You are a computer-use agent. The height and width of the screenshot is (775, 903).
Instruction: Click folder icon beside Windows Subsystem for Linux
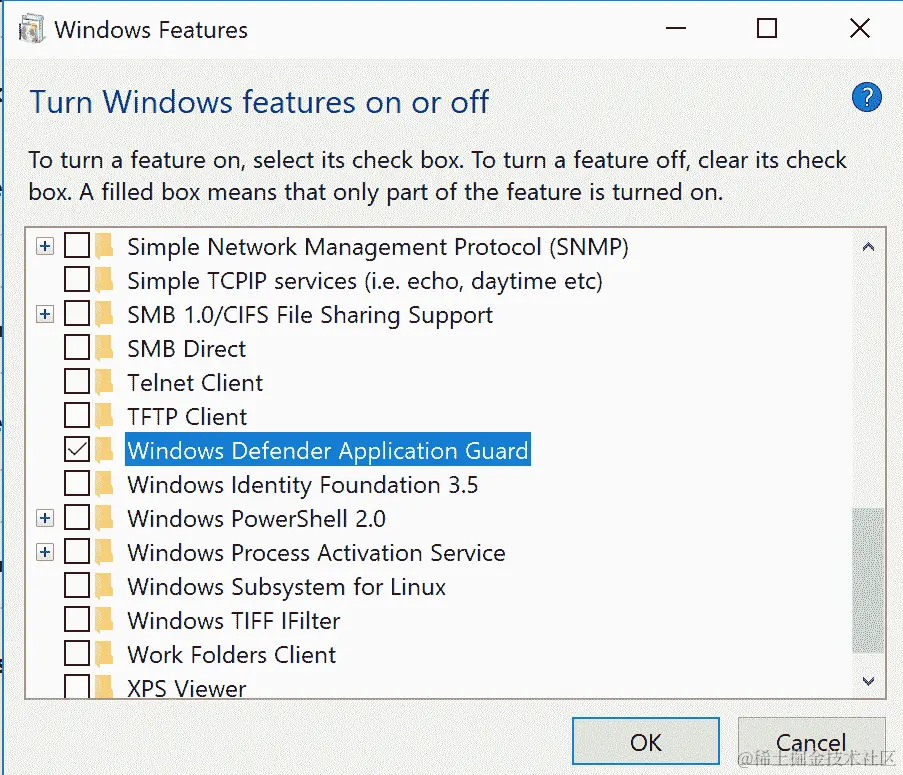pos(104,586)
